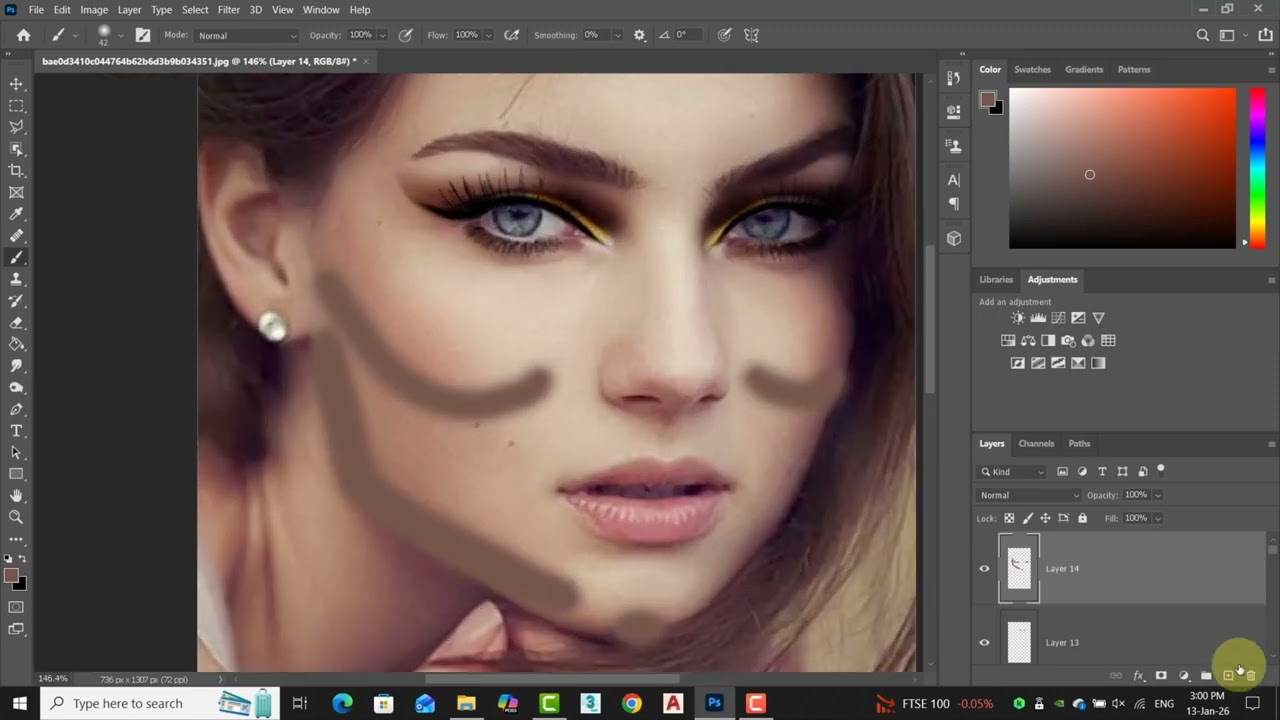Open Google Chrome from the taskbar

pyautogui.click(x=631, y=703)
